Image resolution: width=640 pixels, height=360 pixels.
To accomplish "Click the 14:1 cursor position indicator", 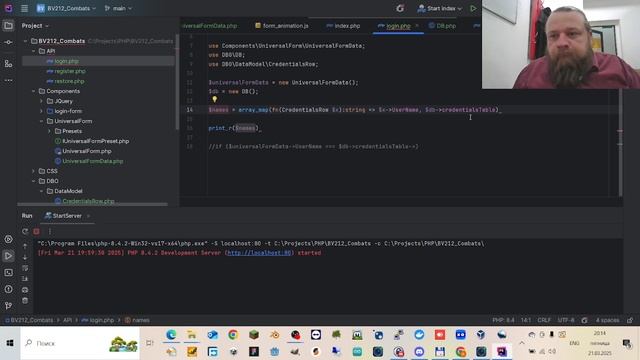I will pyautogui.click(x=526, y=320).
